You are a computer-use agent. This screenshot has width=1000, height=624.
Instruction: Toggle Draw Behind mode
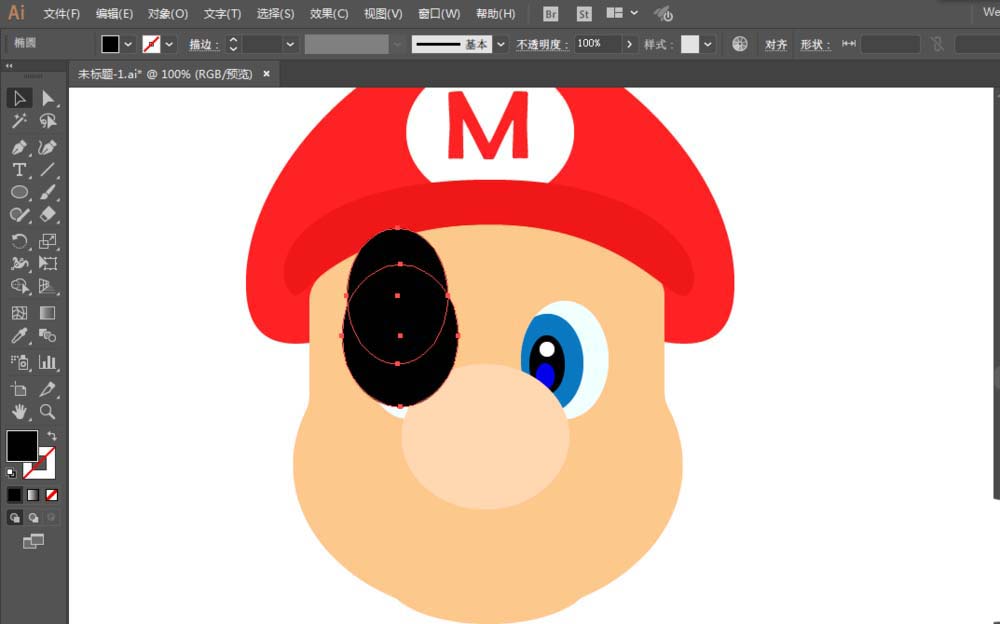33,517
